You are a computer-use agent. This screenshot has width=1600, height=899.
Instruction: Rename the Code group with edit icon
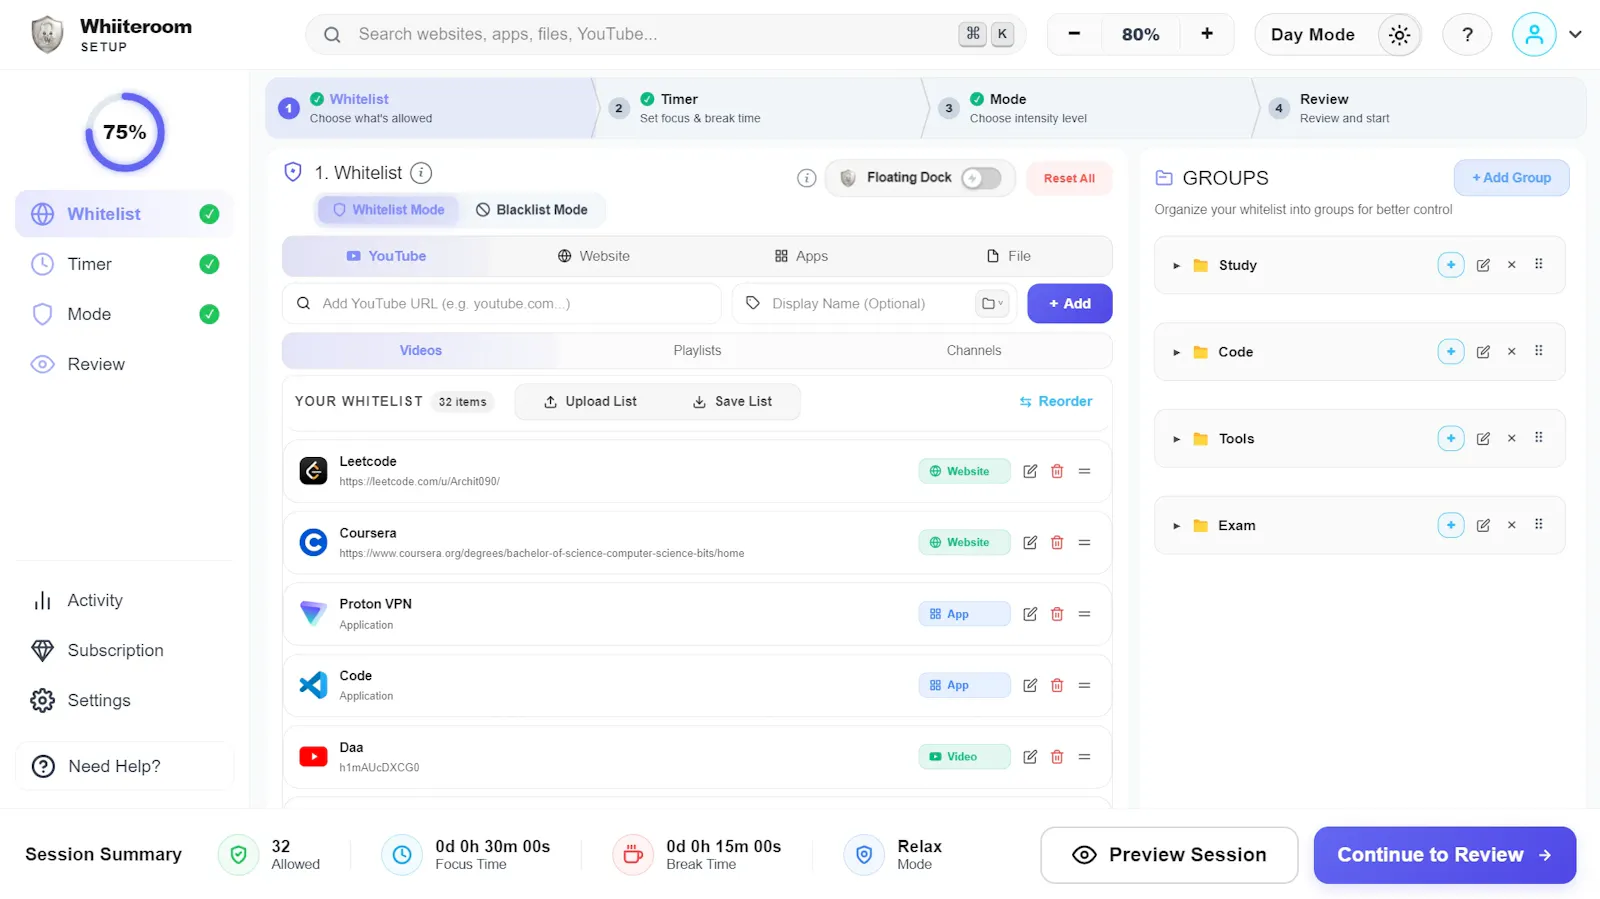(1483, 352)
